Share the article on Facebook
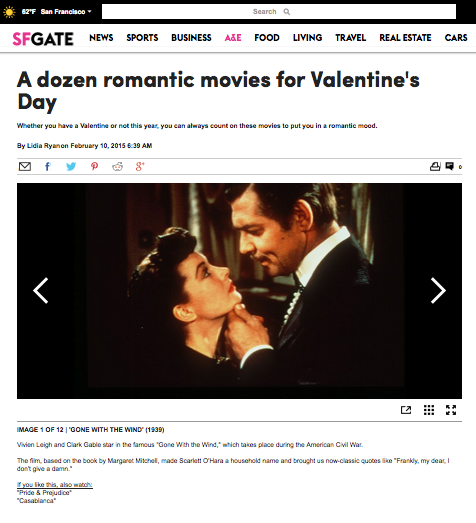The width and height of the screenshot is (476, 523). click(48, 166)
